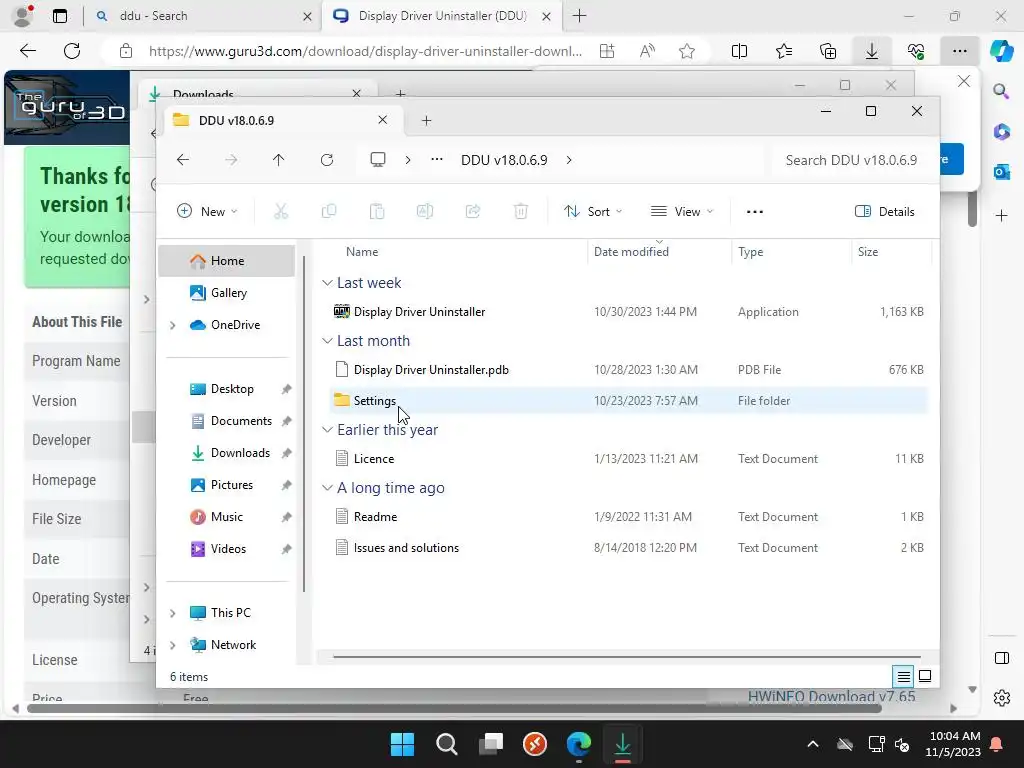Open a new Edge browser tab
This screenshot has width=1024, height=768.
click(579, 16)
